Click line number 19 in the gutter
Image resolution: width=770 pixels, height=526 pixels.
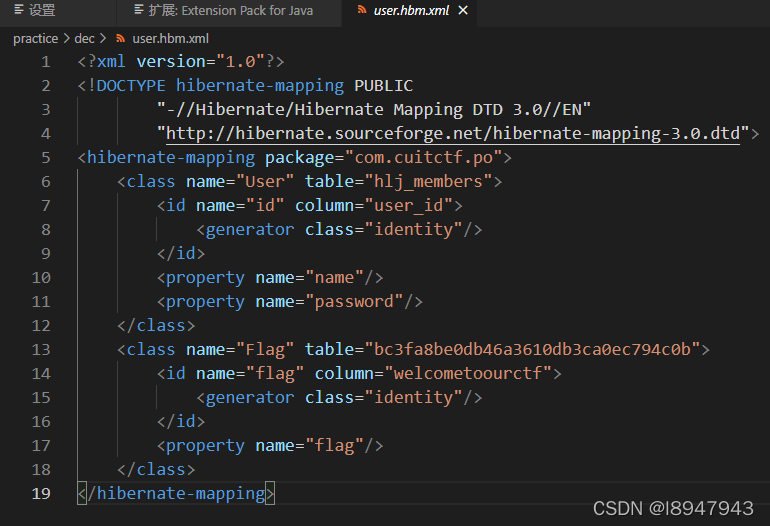coord(41,493)
